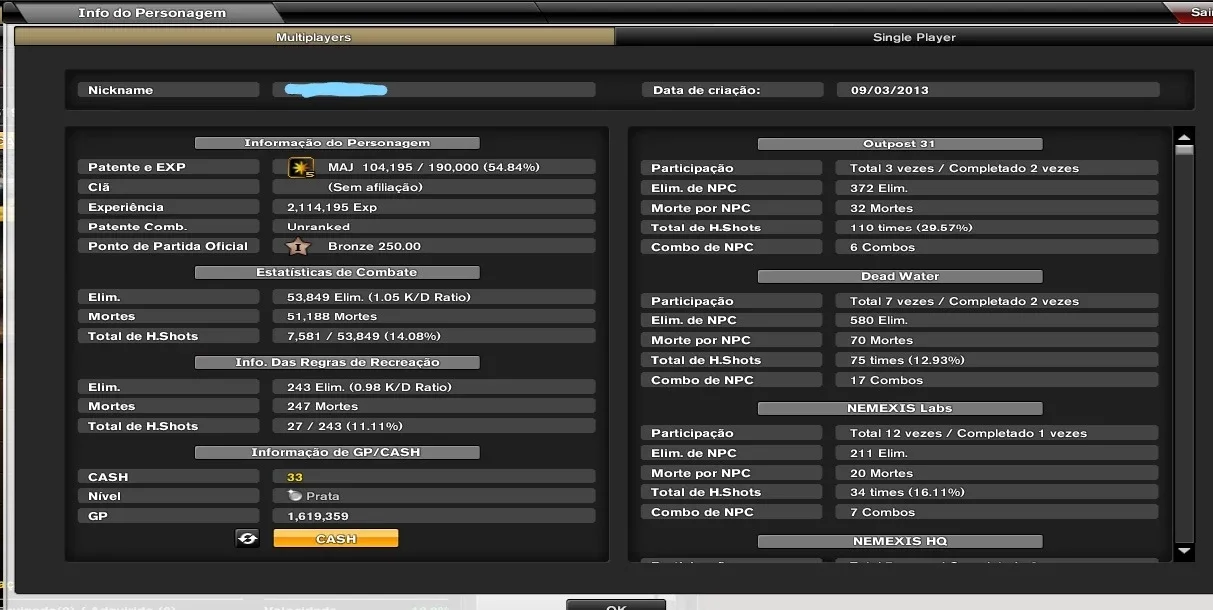
Task: Click the Informação de GP/CASH header
Action: pyautogui.click(x=337, y=452)
